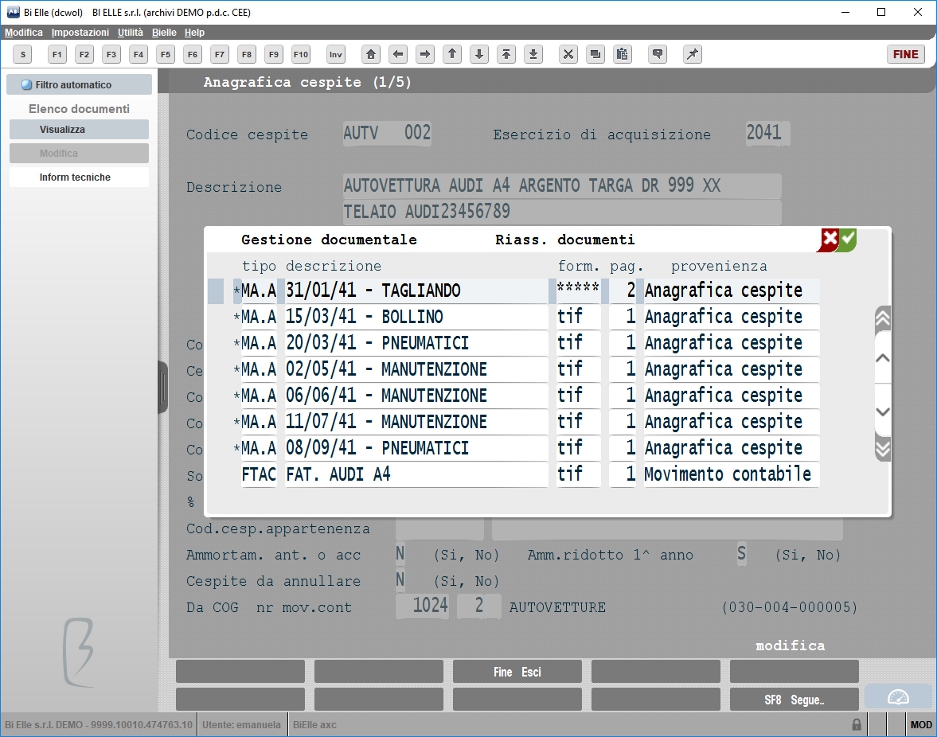This screenshot has width=937, height=737.
Task: Click the FTAC type cell
Action: (259, 475)
